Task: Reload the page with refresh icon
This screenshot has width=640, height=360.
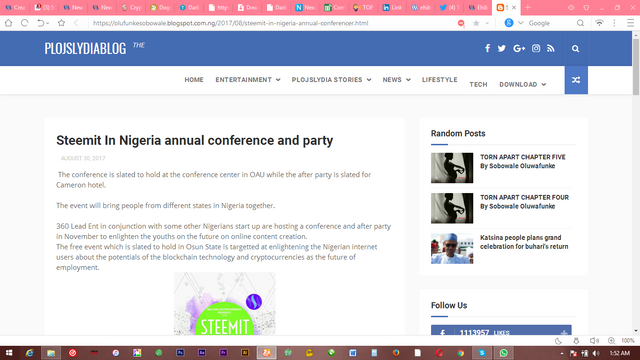Action: coord(24,23)
